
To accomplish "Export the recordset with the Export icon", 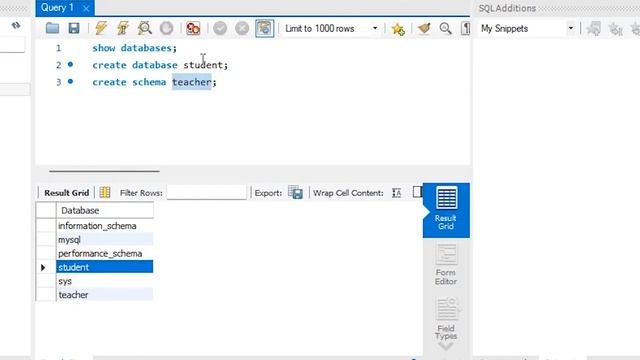I will [295, 192].
